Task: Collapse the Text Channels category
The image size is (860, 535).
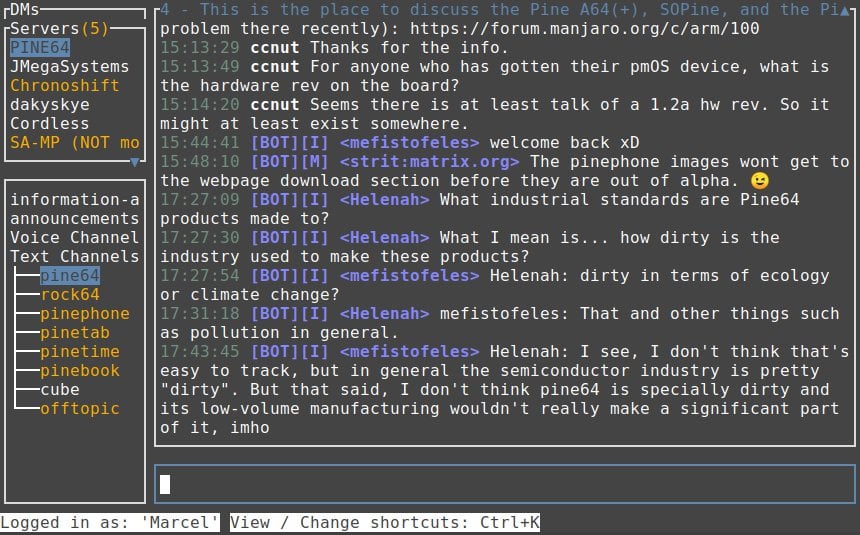Action: click(x=74, y=256)
